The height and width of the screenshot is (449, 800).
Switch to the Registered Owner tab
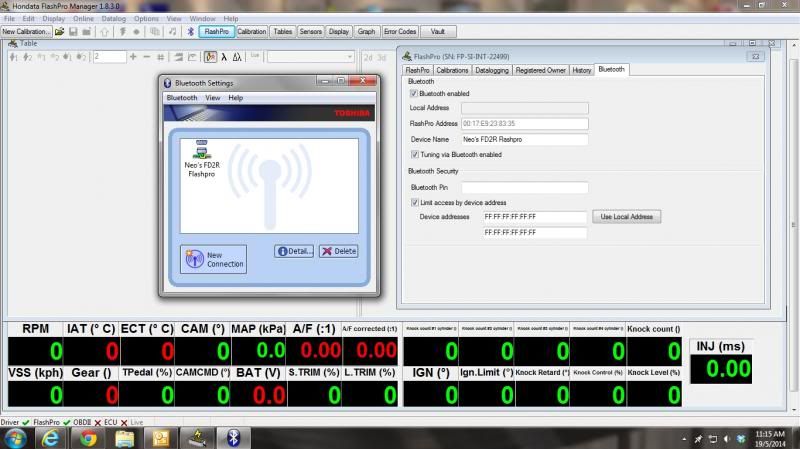540,70
